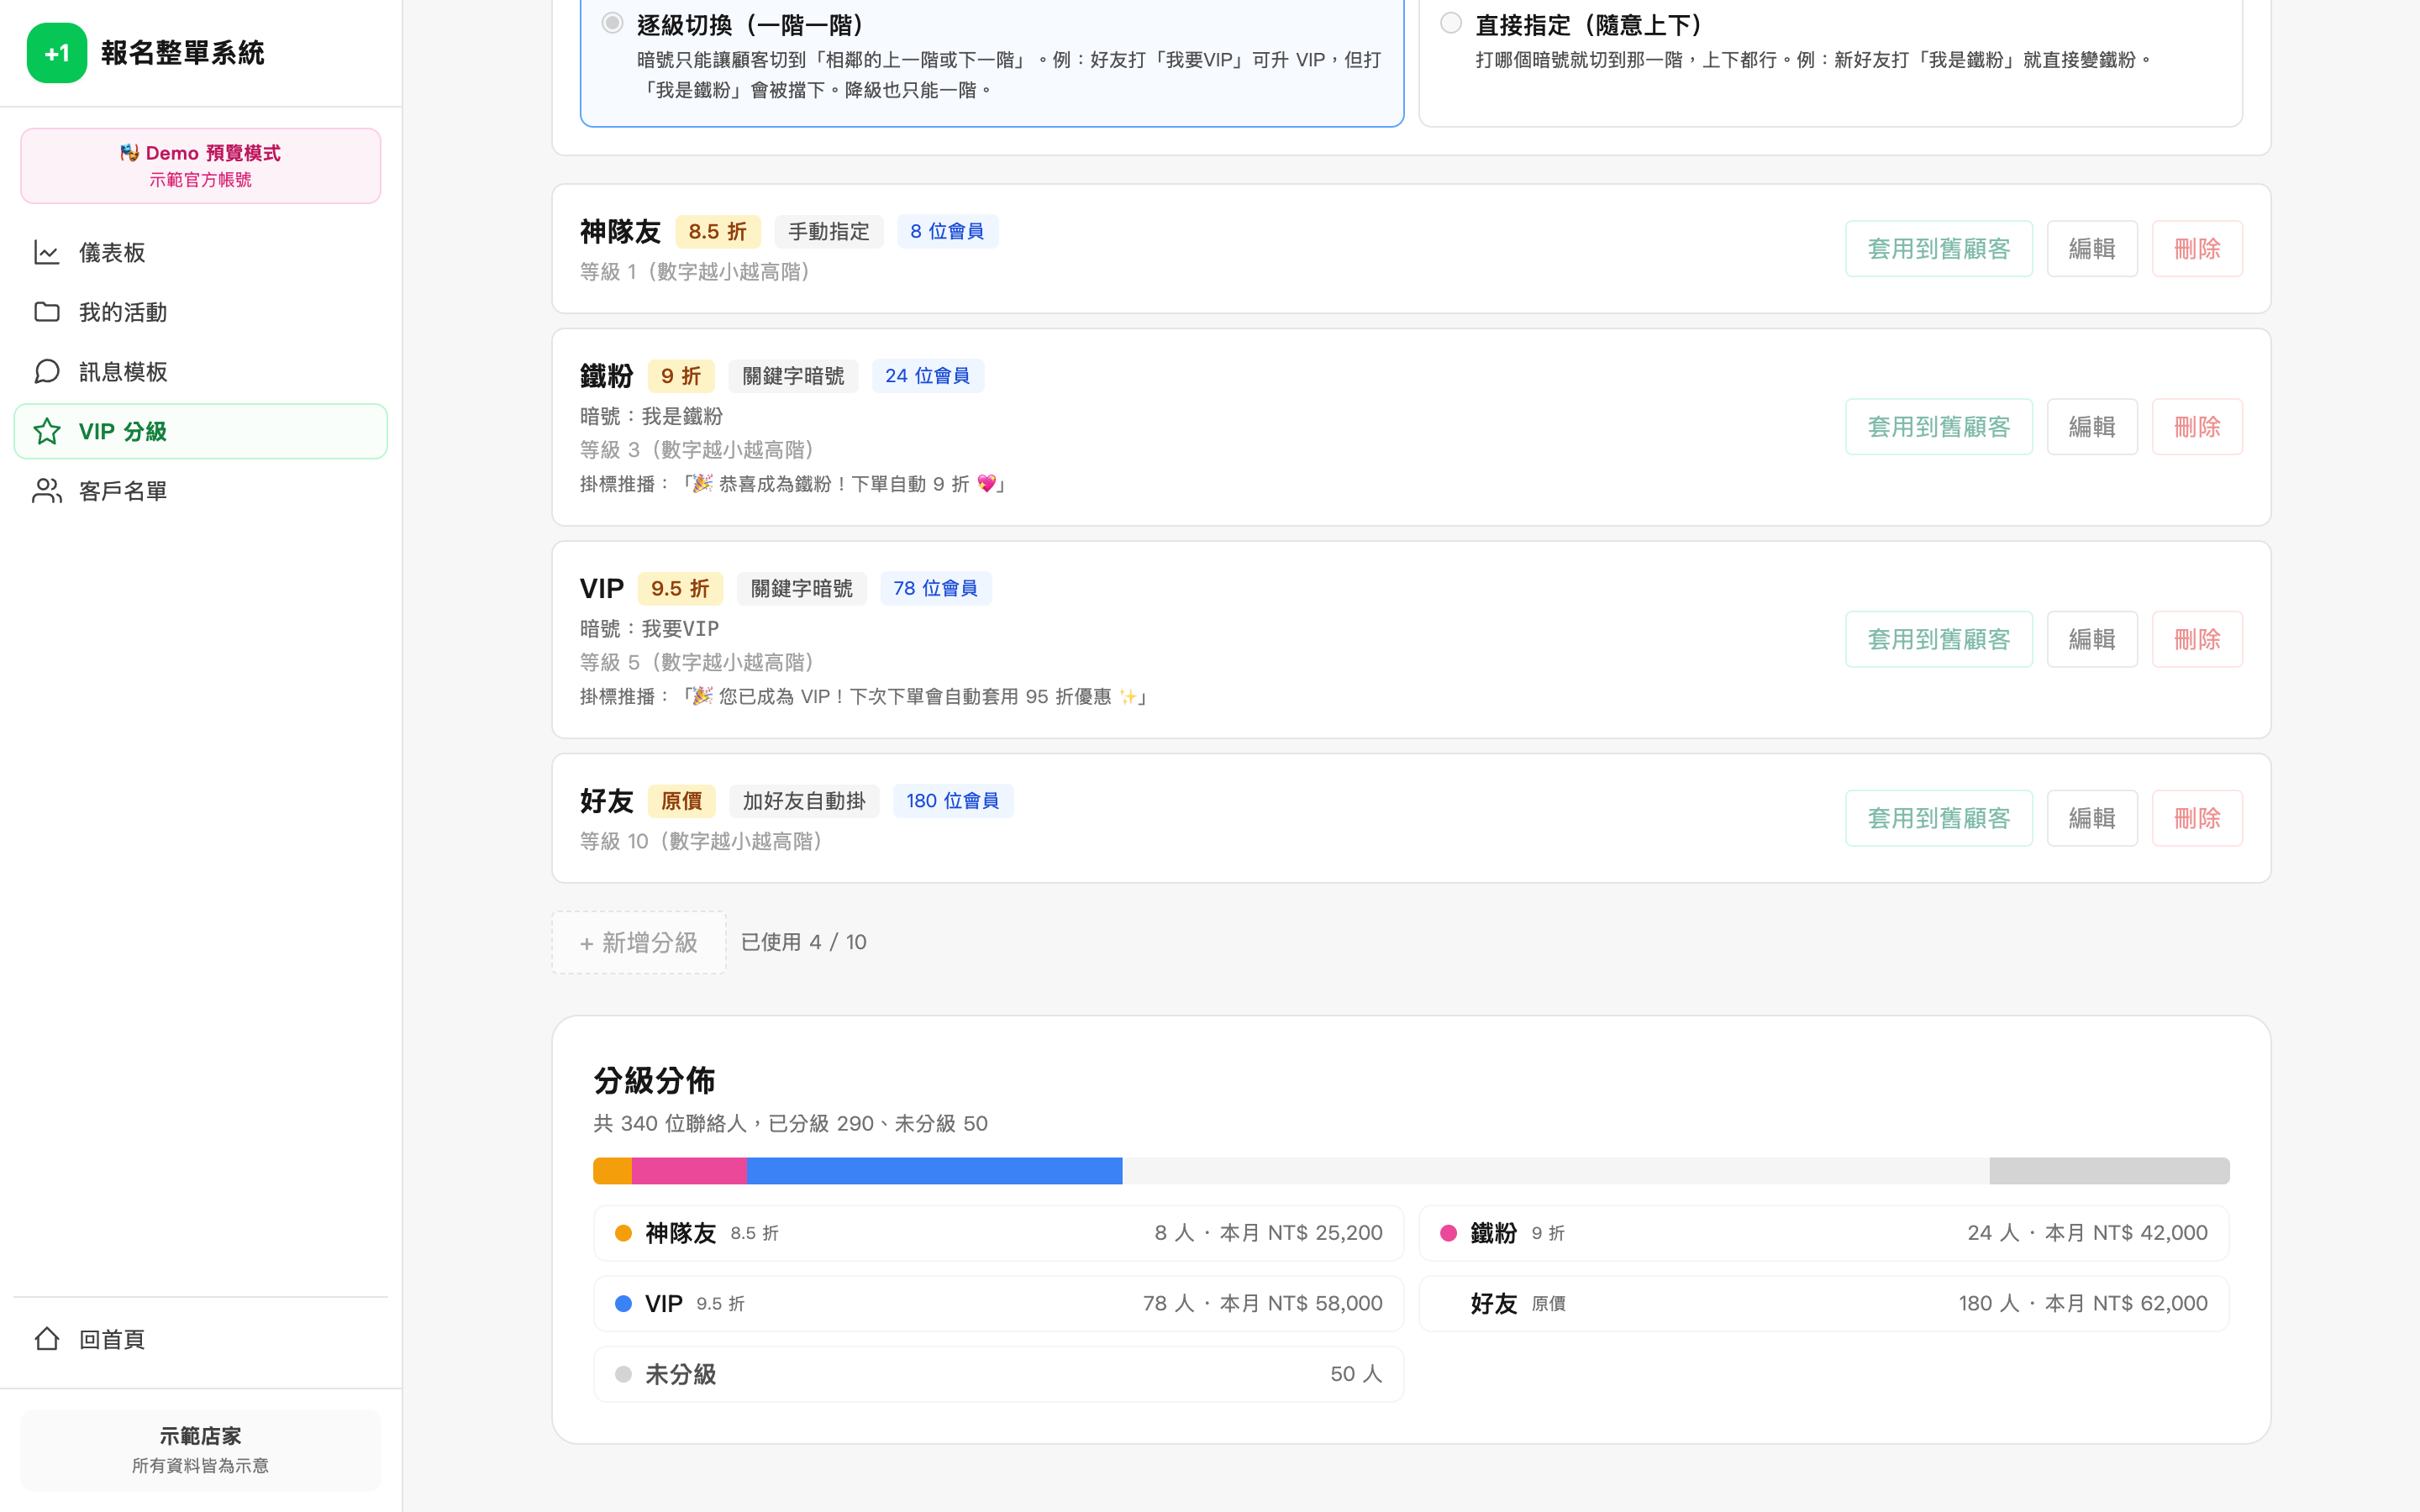Click the 新增分級 add tier button
This screenshot has width=2420, height=1512.
tap(639, 942)
